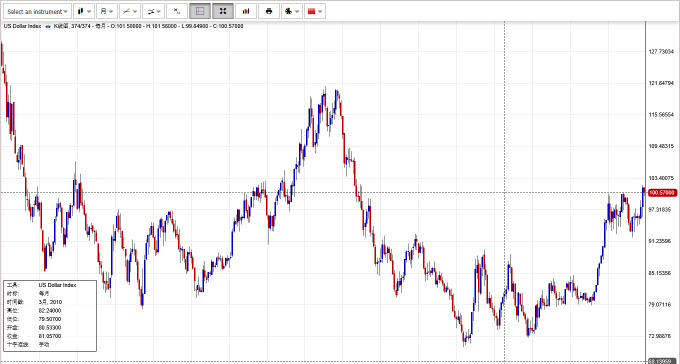
Task: Click the print chart icon
Action: [x=269, y=12]
